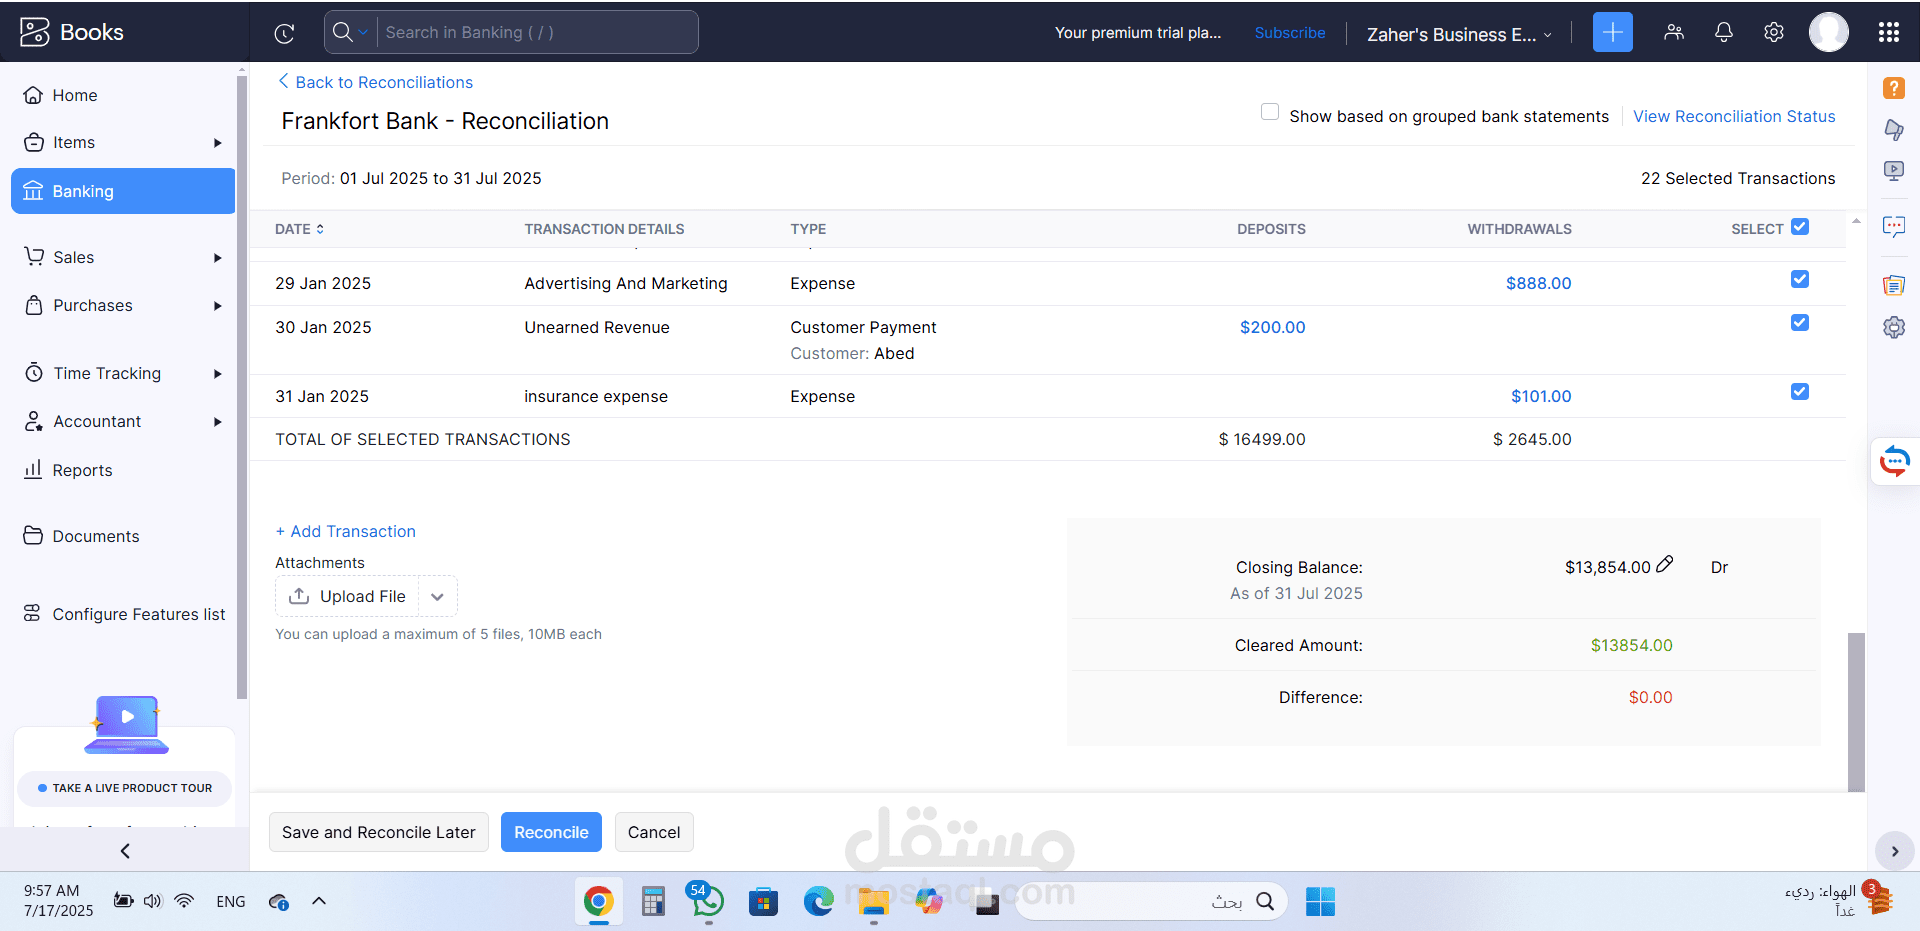Expand the Sales section in sidebar
Image resolution: width=1920 pixels, height=931 pixels.
[218, 257]
